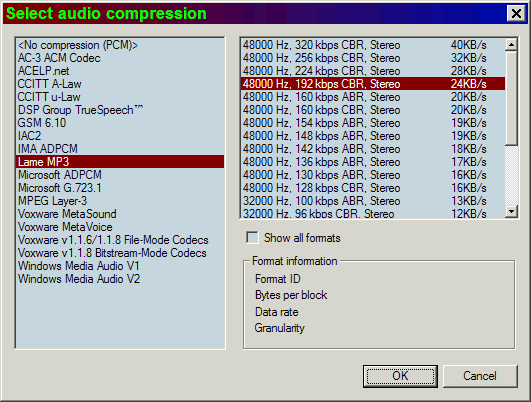Click the Cancel button
This screenshot has width=531, height=402.
(480, 376)
